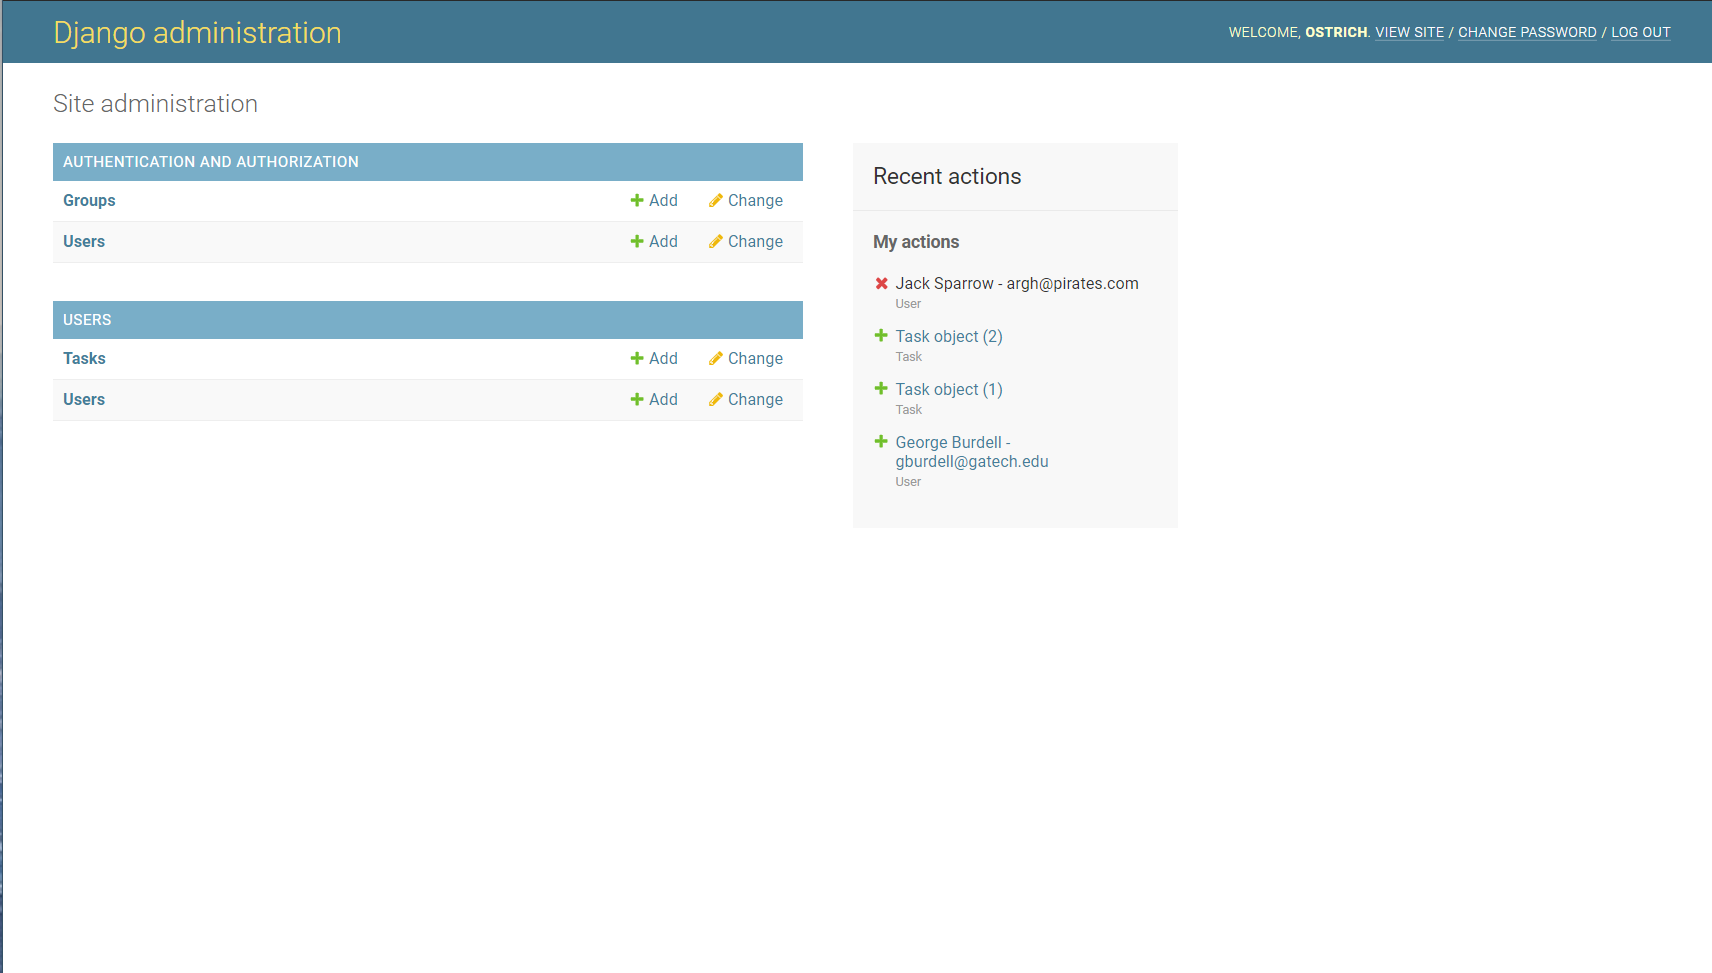Follow the VIEW SITE link
Screen dimensions: 1712x973
[1409, 32]
